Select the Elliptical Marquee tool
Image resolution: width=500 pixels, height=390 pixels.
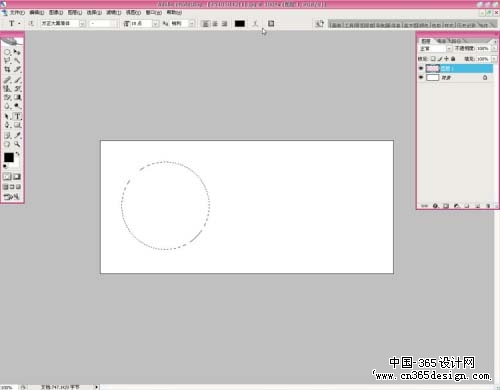point(7,52)
